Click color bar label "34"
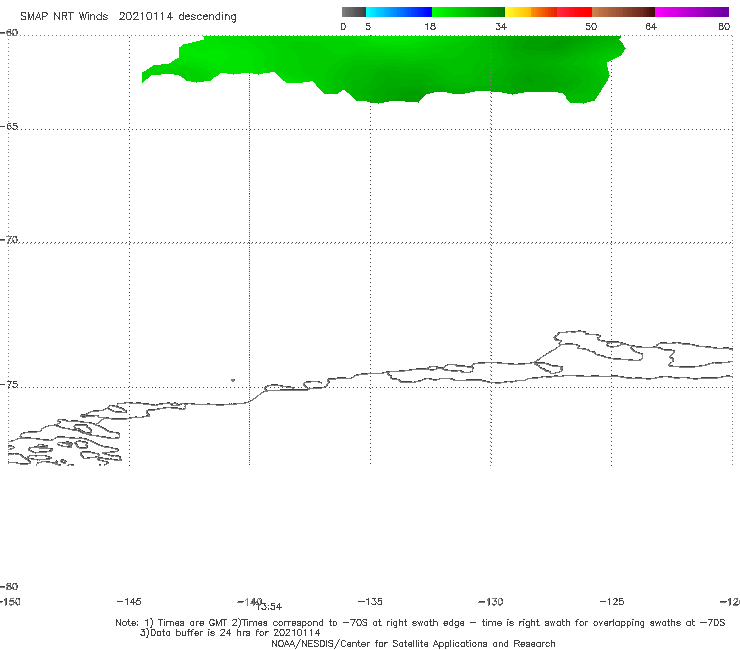This screenshot has width=740, height=650. (501, 26)
